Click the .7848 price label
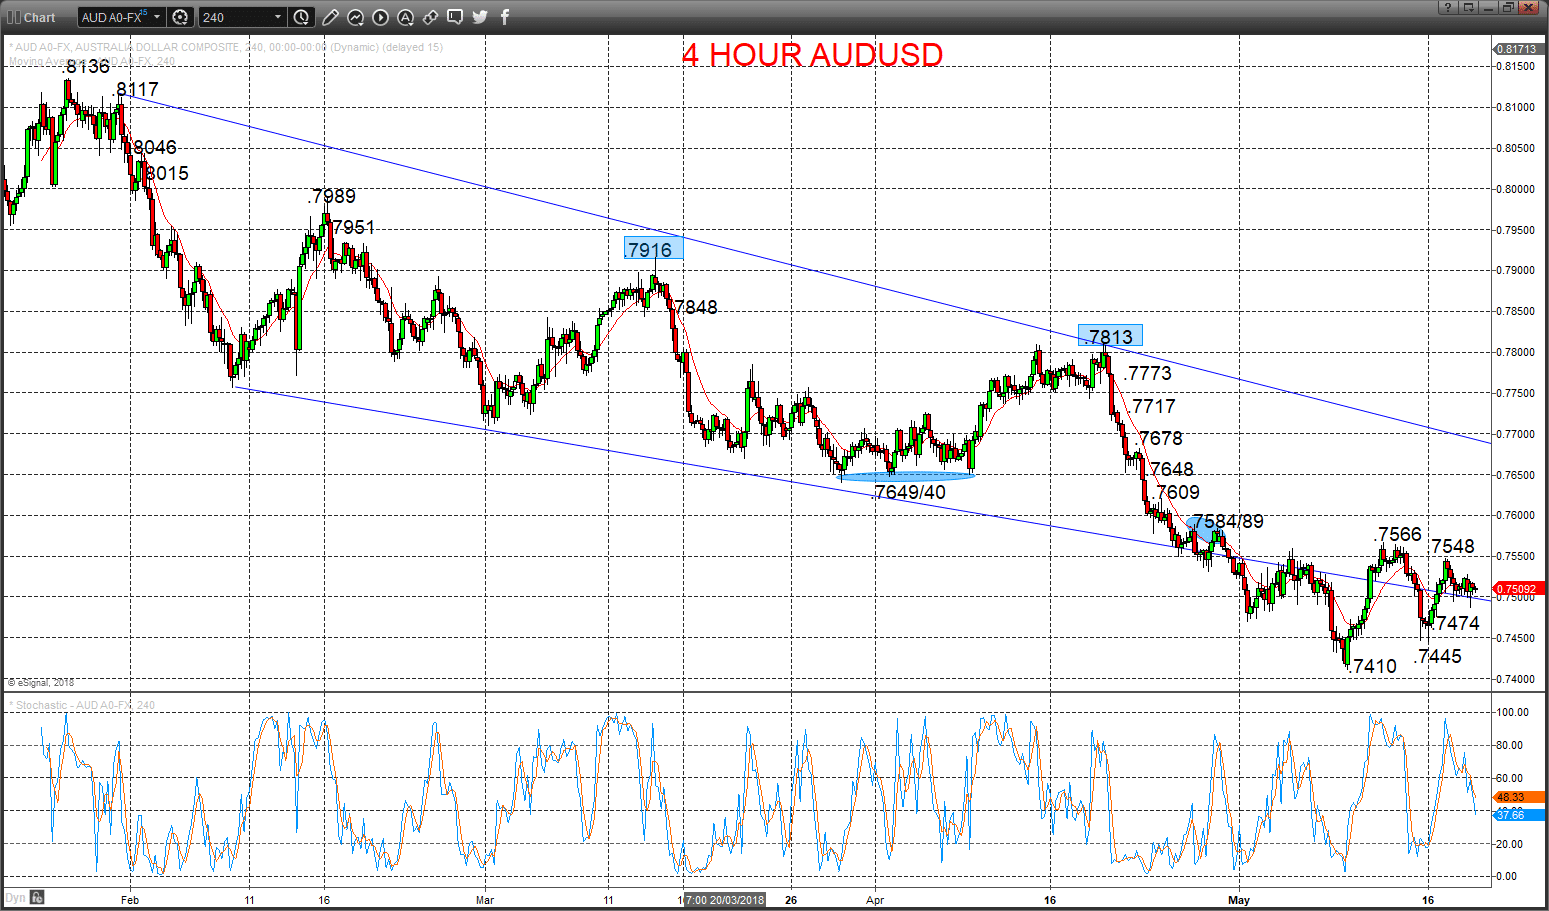 tap(694, 307)
